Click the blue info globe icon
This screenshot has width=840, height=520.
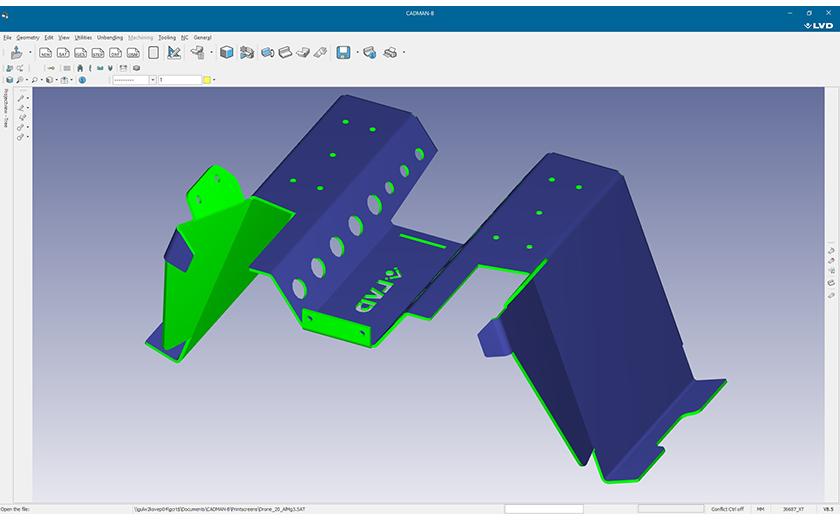82,80
